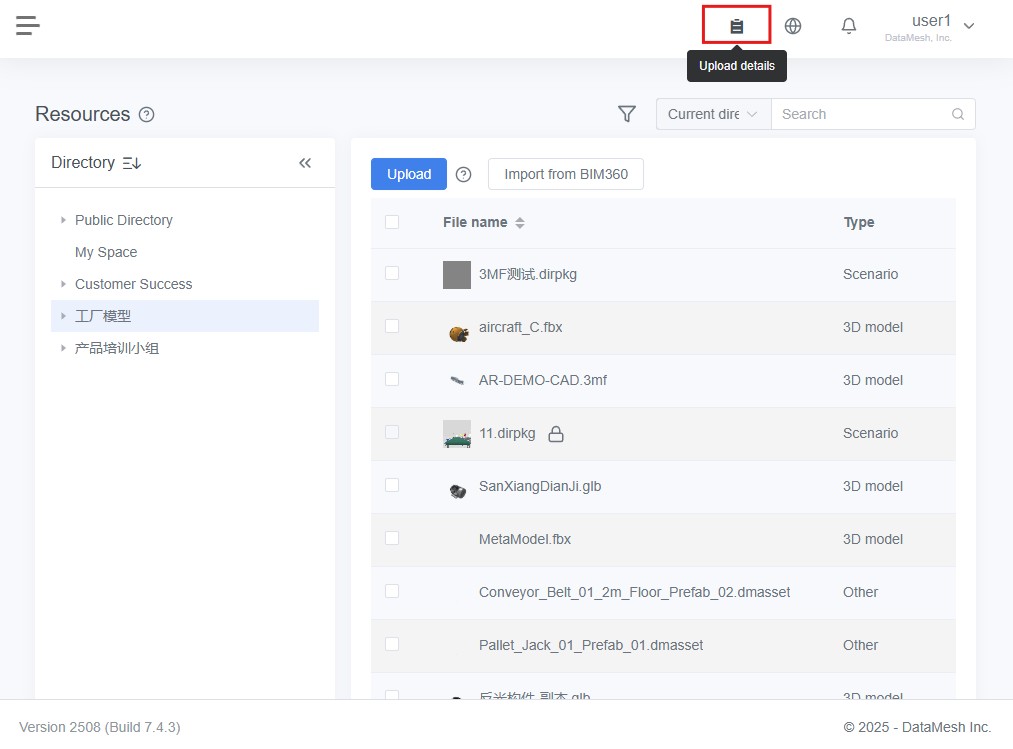Screen dimensions: 1013x749
Task: Click the Directory sort order icon
Action: pyautogui.click(x=132, y=163)
